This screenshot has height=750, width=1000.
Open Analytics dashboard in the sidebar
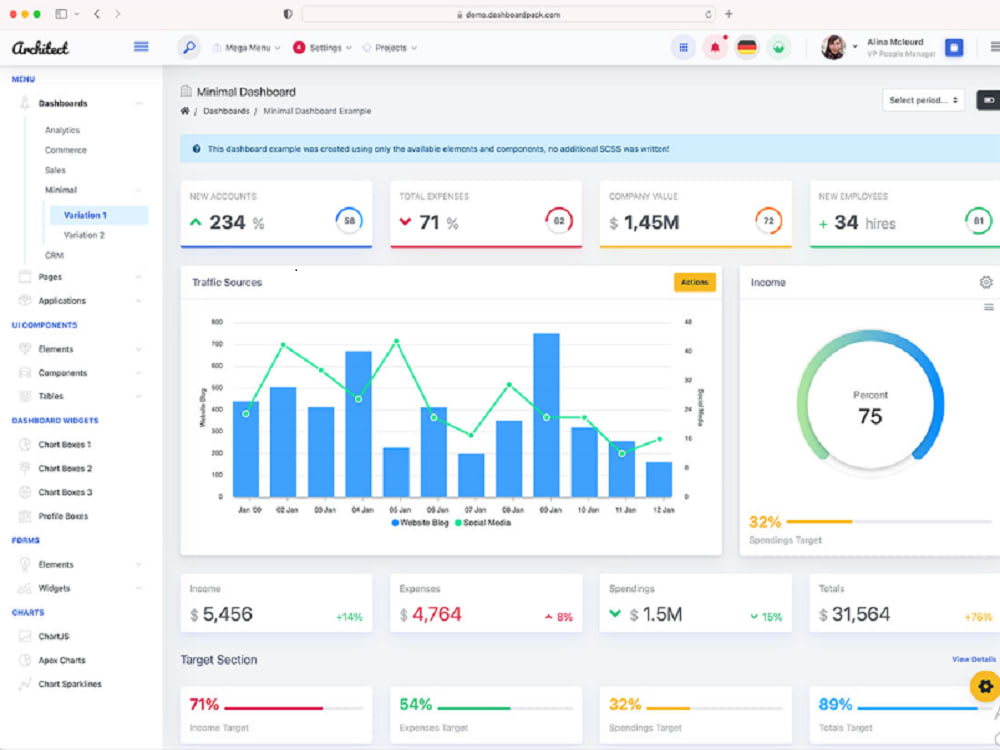pos(62,130)
